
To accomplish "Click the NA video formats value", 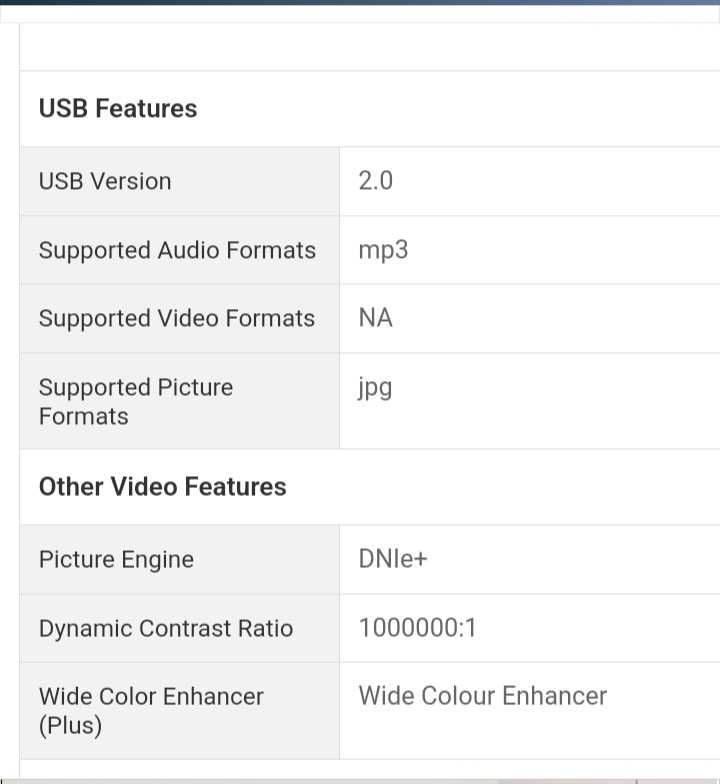I will point(376,318).
